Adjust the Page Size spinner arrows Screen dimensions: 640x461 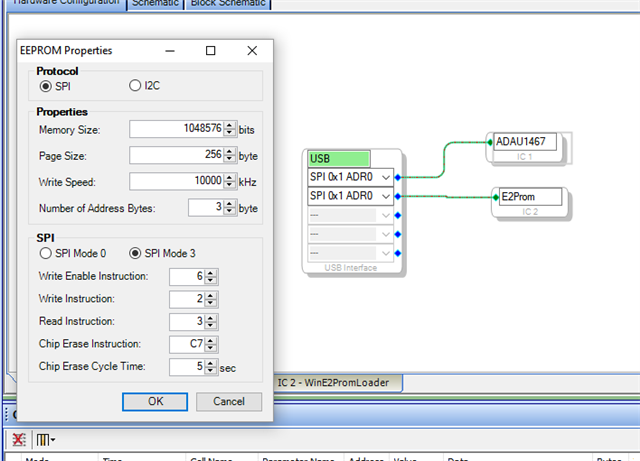(x=230, y=155)
